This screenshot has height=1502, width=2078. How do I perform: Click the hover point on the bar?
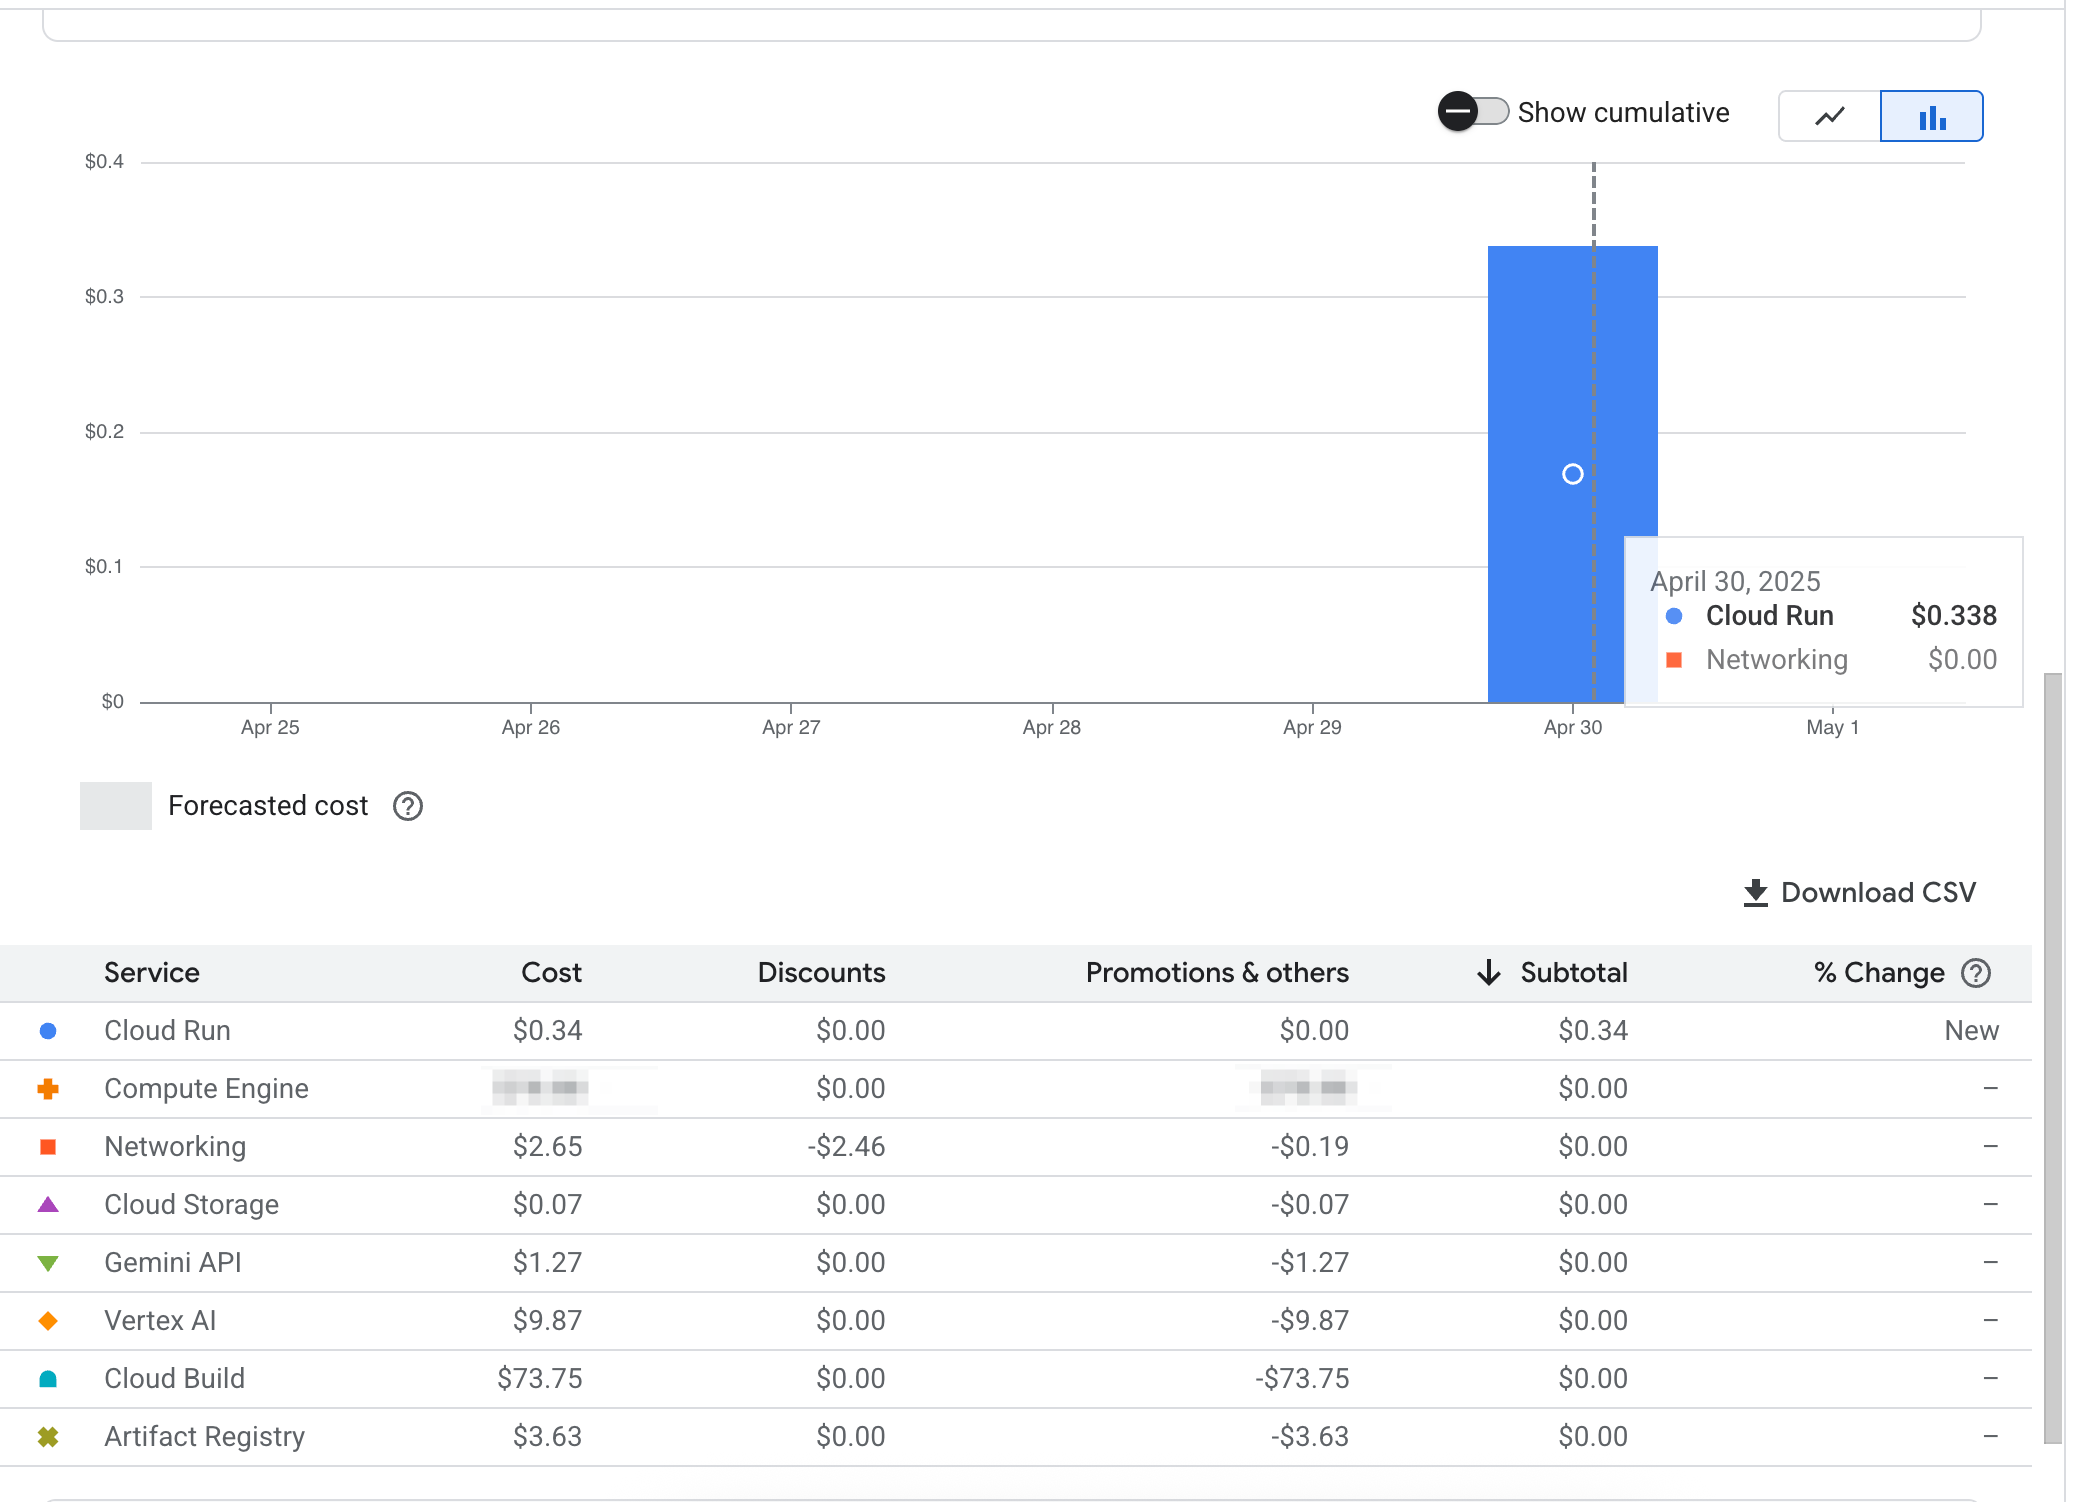pyautogui.click(x=1573, y=474)
